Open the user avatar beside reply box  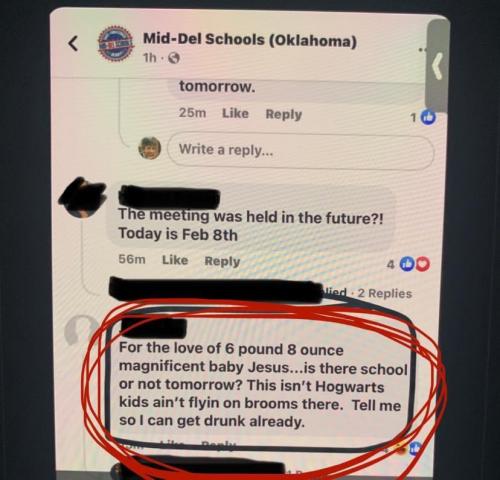coord(150,148)
